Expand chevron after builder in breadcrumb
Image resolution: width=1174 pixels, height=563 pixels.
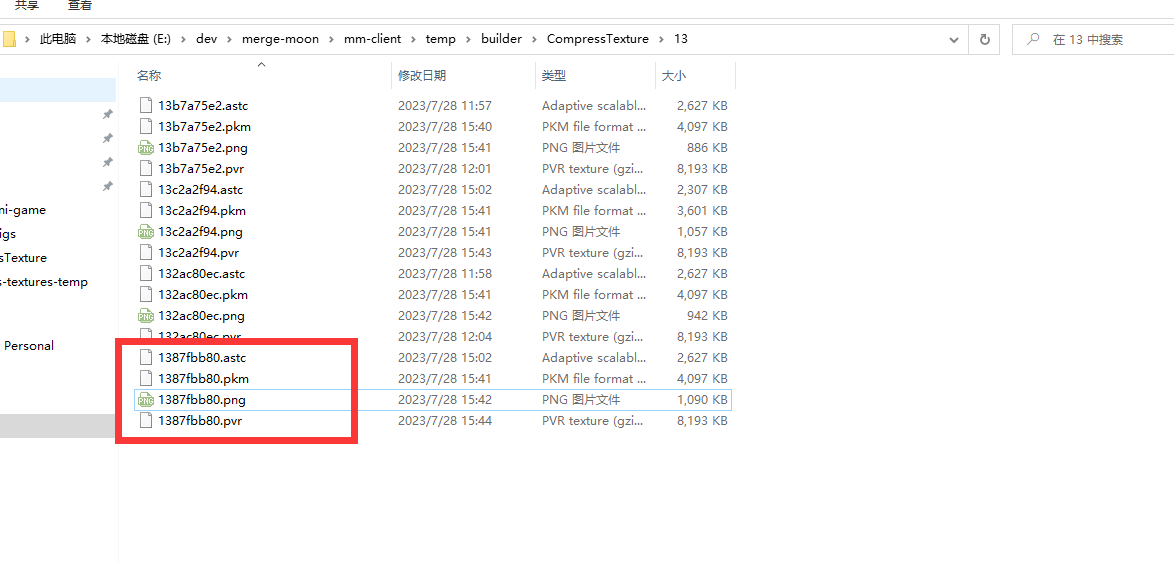[x=534, y=39]
